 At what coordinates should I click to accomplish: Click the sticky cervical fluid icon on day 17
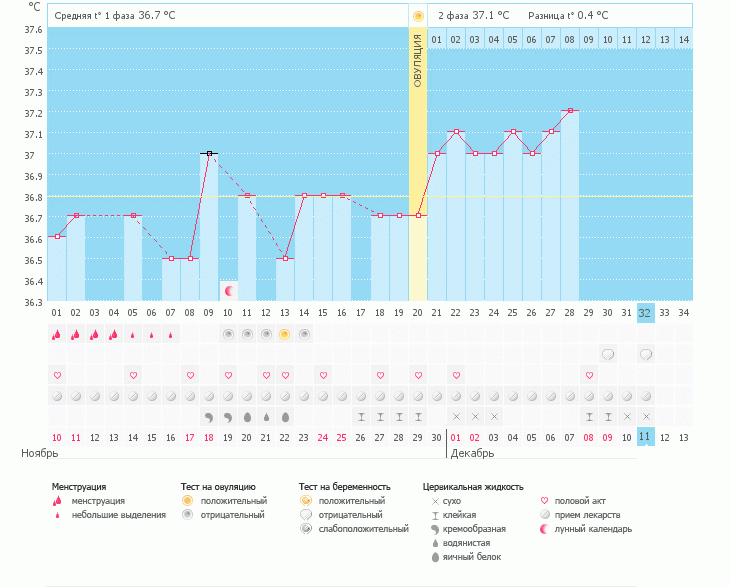(361, 416)
